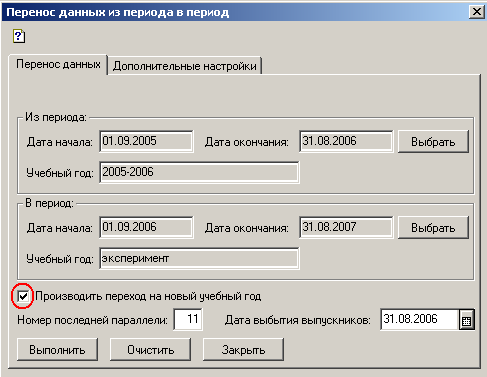Run transfer with the 'Выполнить' button

[57, 350]
